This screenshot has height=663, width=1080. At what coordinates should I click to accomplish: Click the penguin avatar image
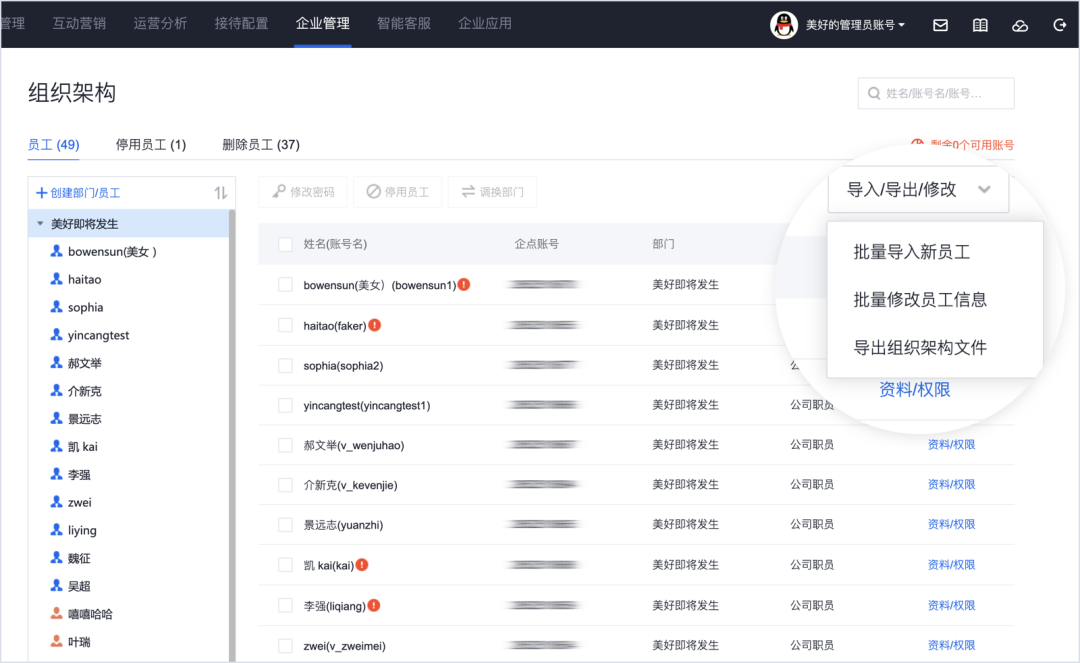click(784, 25)
